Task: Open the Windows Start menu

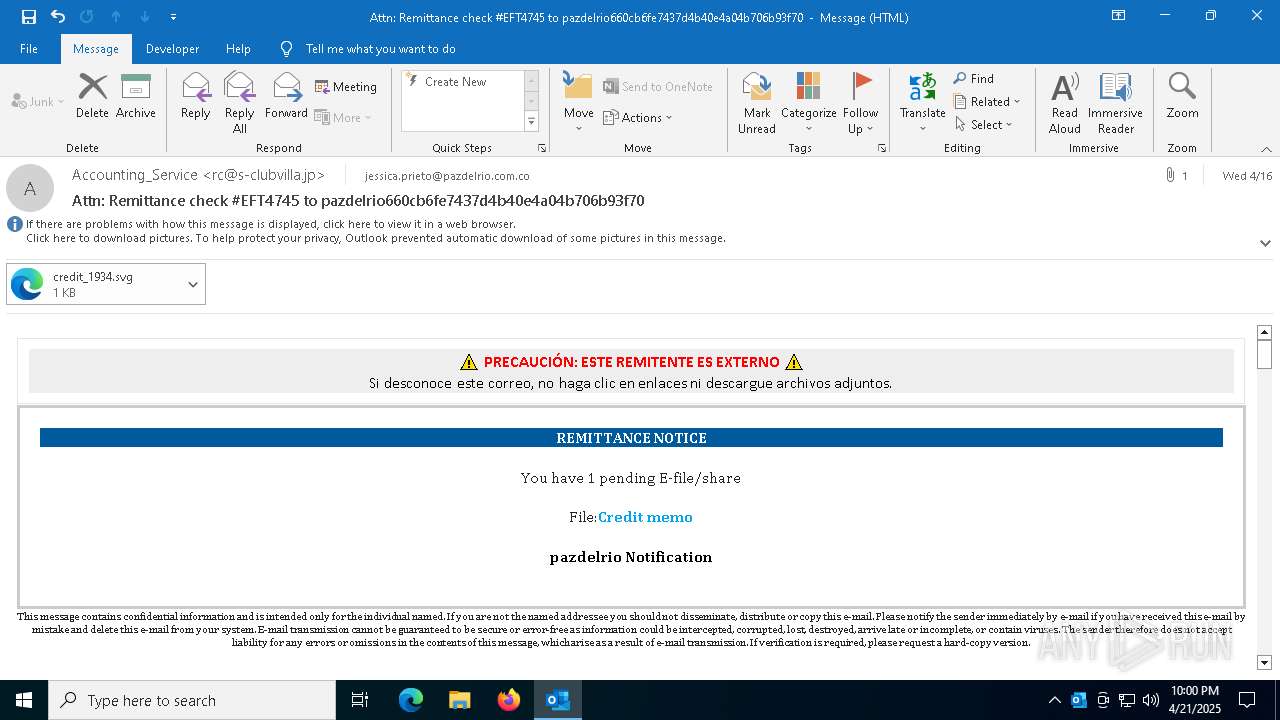Action: tap(23, 700)
